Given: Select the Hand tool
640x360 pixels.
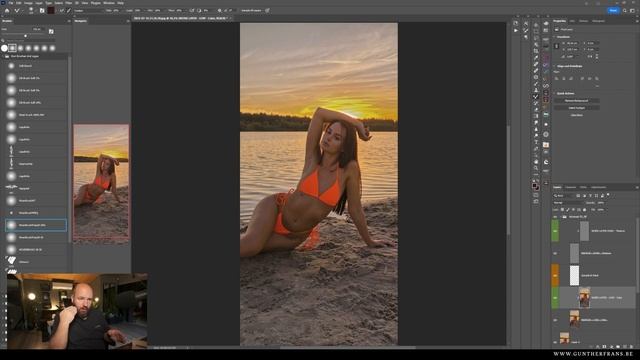Looking at the screenshot, I should coord(536,162).
